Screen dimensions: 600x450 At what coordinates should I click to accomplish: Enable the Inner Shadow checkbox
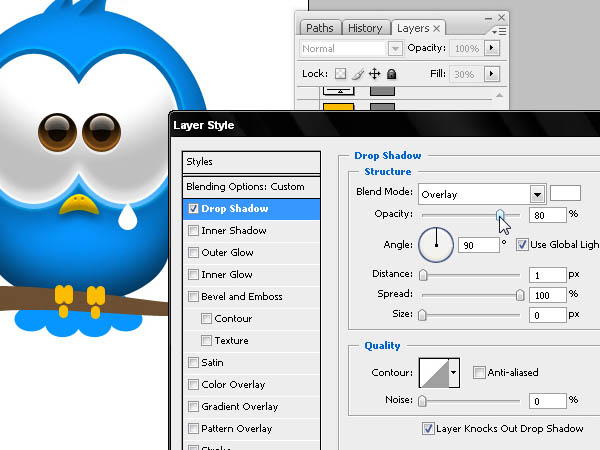click(x=193, y=230)
